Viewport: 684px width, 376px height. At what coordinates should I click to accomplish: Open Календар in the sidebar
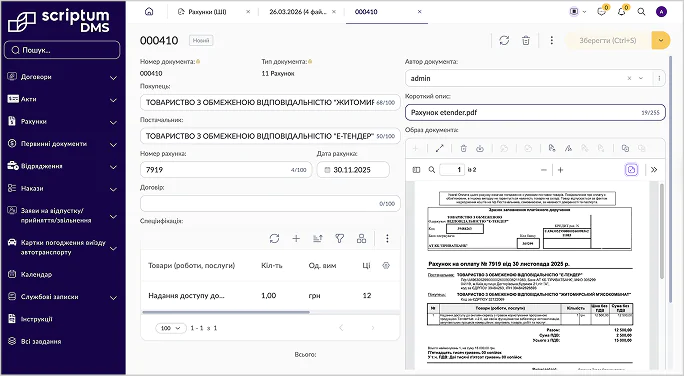[36, 274]
